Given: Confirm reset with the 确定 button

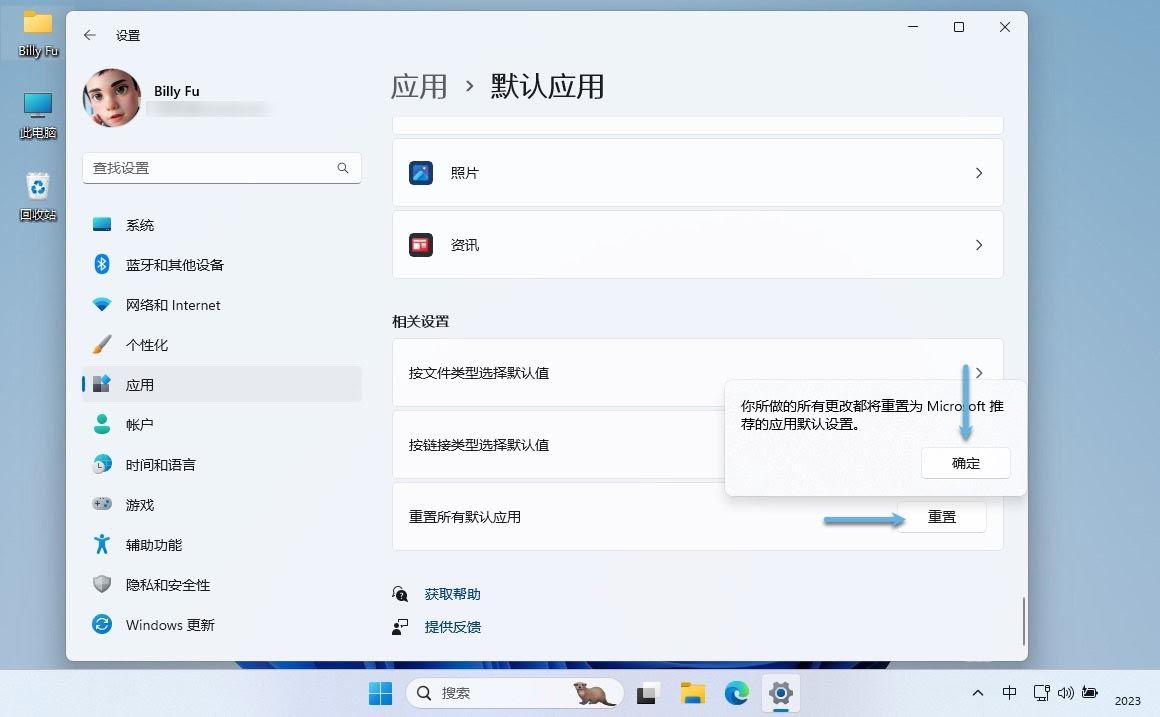Looking at the screenshot, I should pyautogui.click(x=965, y=463).
